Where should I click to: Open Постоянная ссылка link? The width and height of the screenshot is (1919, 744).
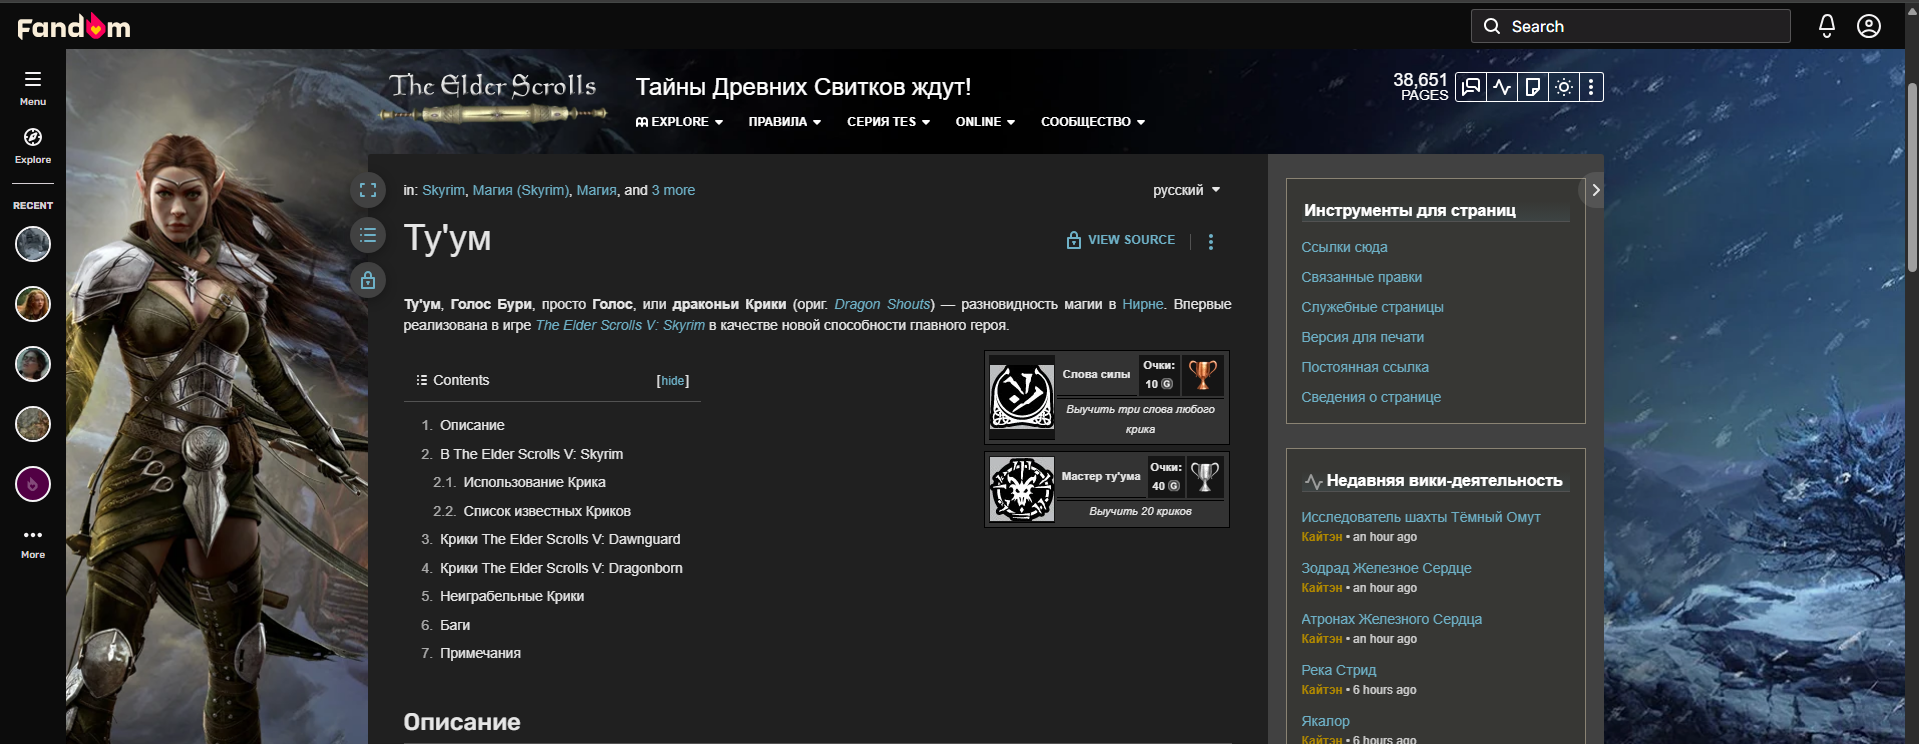[x=1365, y=367]
